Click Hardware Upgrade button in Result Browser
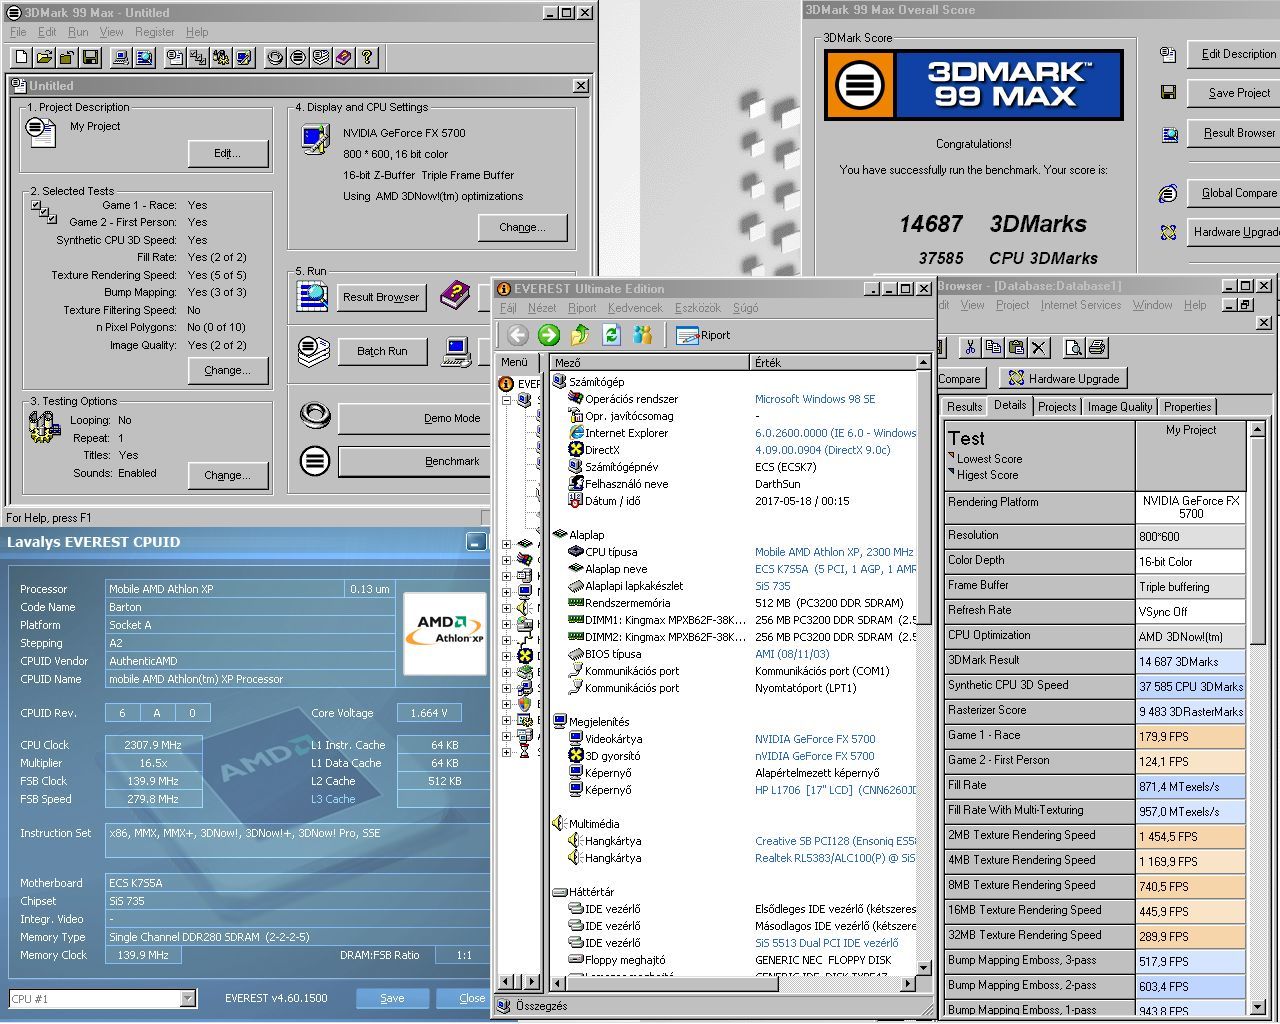Viewport: 1280px width, 1024px height. [x=1063, y=378]
